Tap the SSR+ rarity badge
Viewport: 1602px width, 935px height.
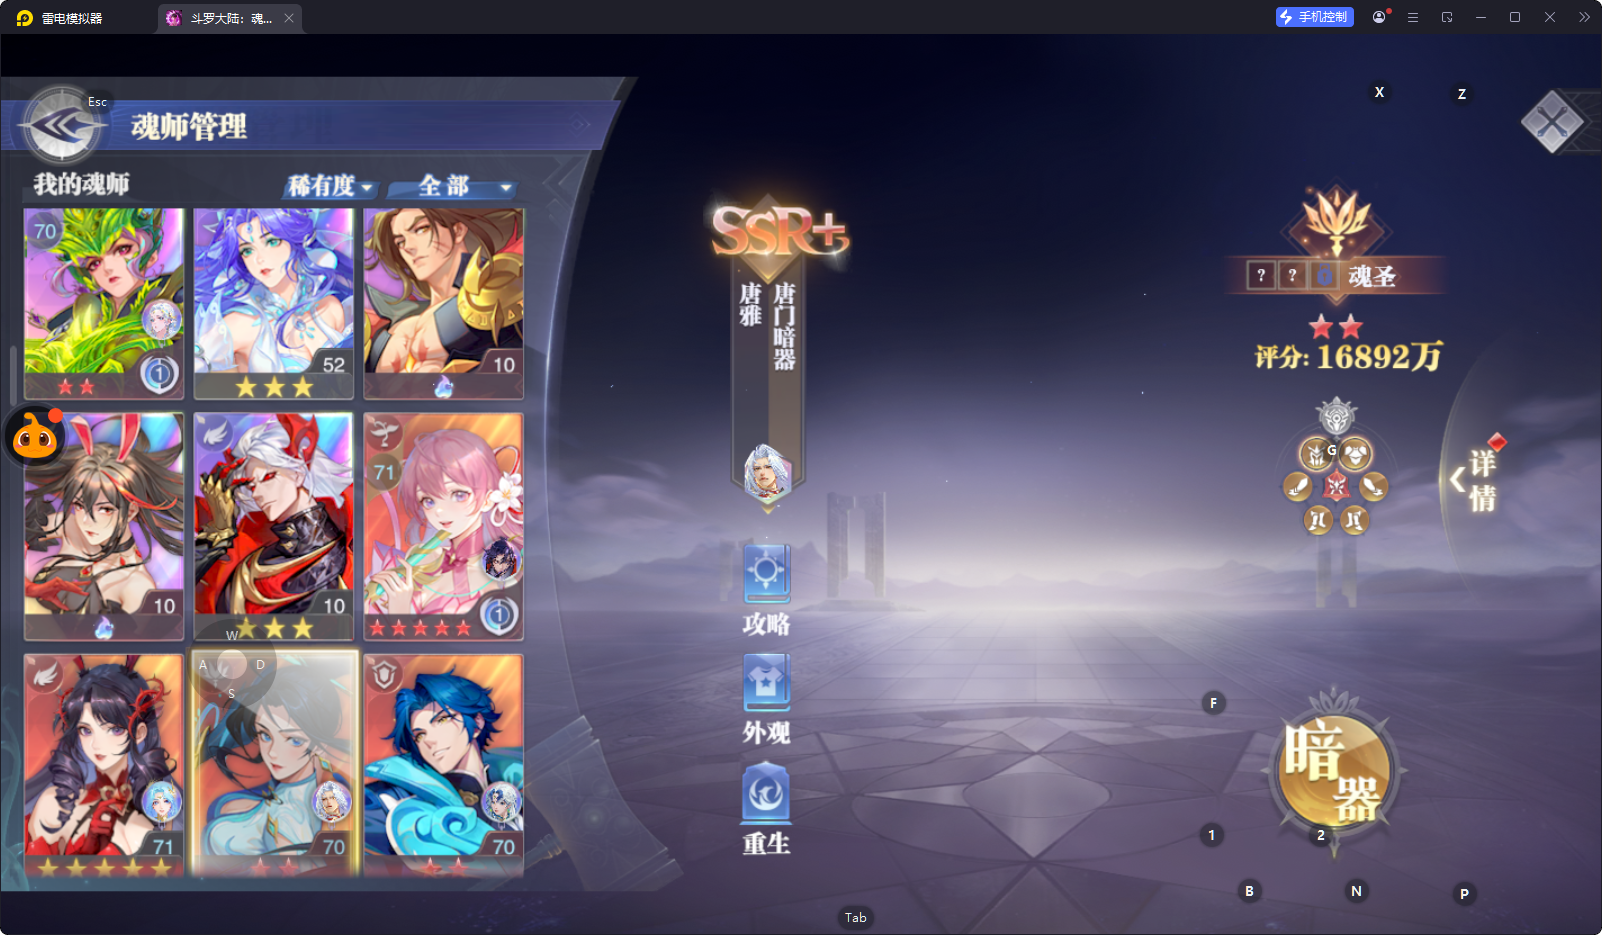pos(779,231)
